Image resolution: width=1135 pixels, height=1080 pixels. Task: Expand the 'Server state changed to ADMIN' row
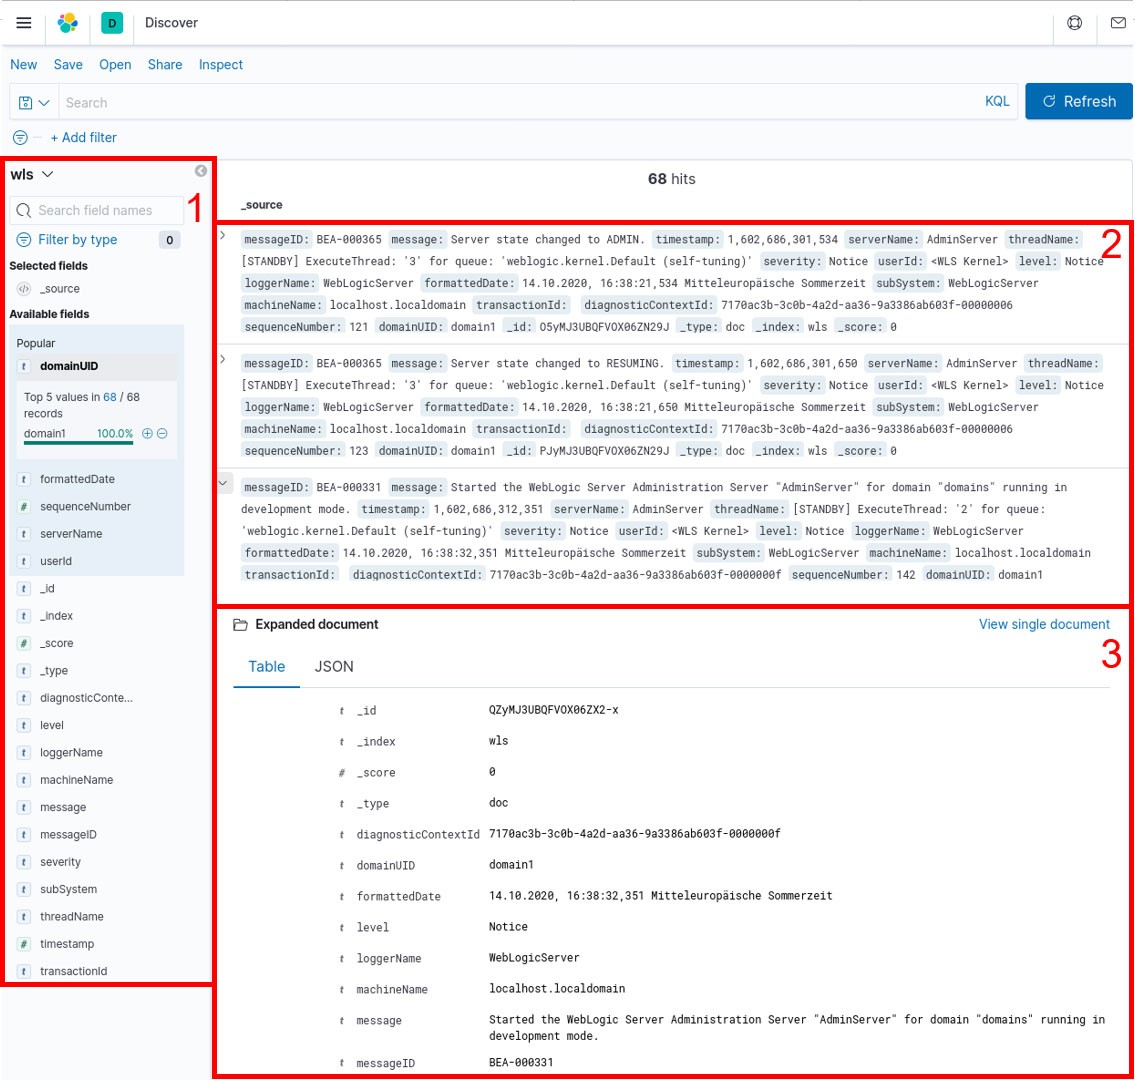[223, 235]
